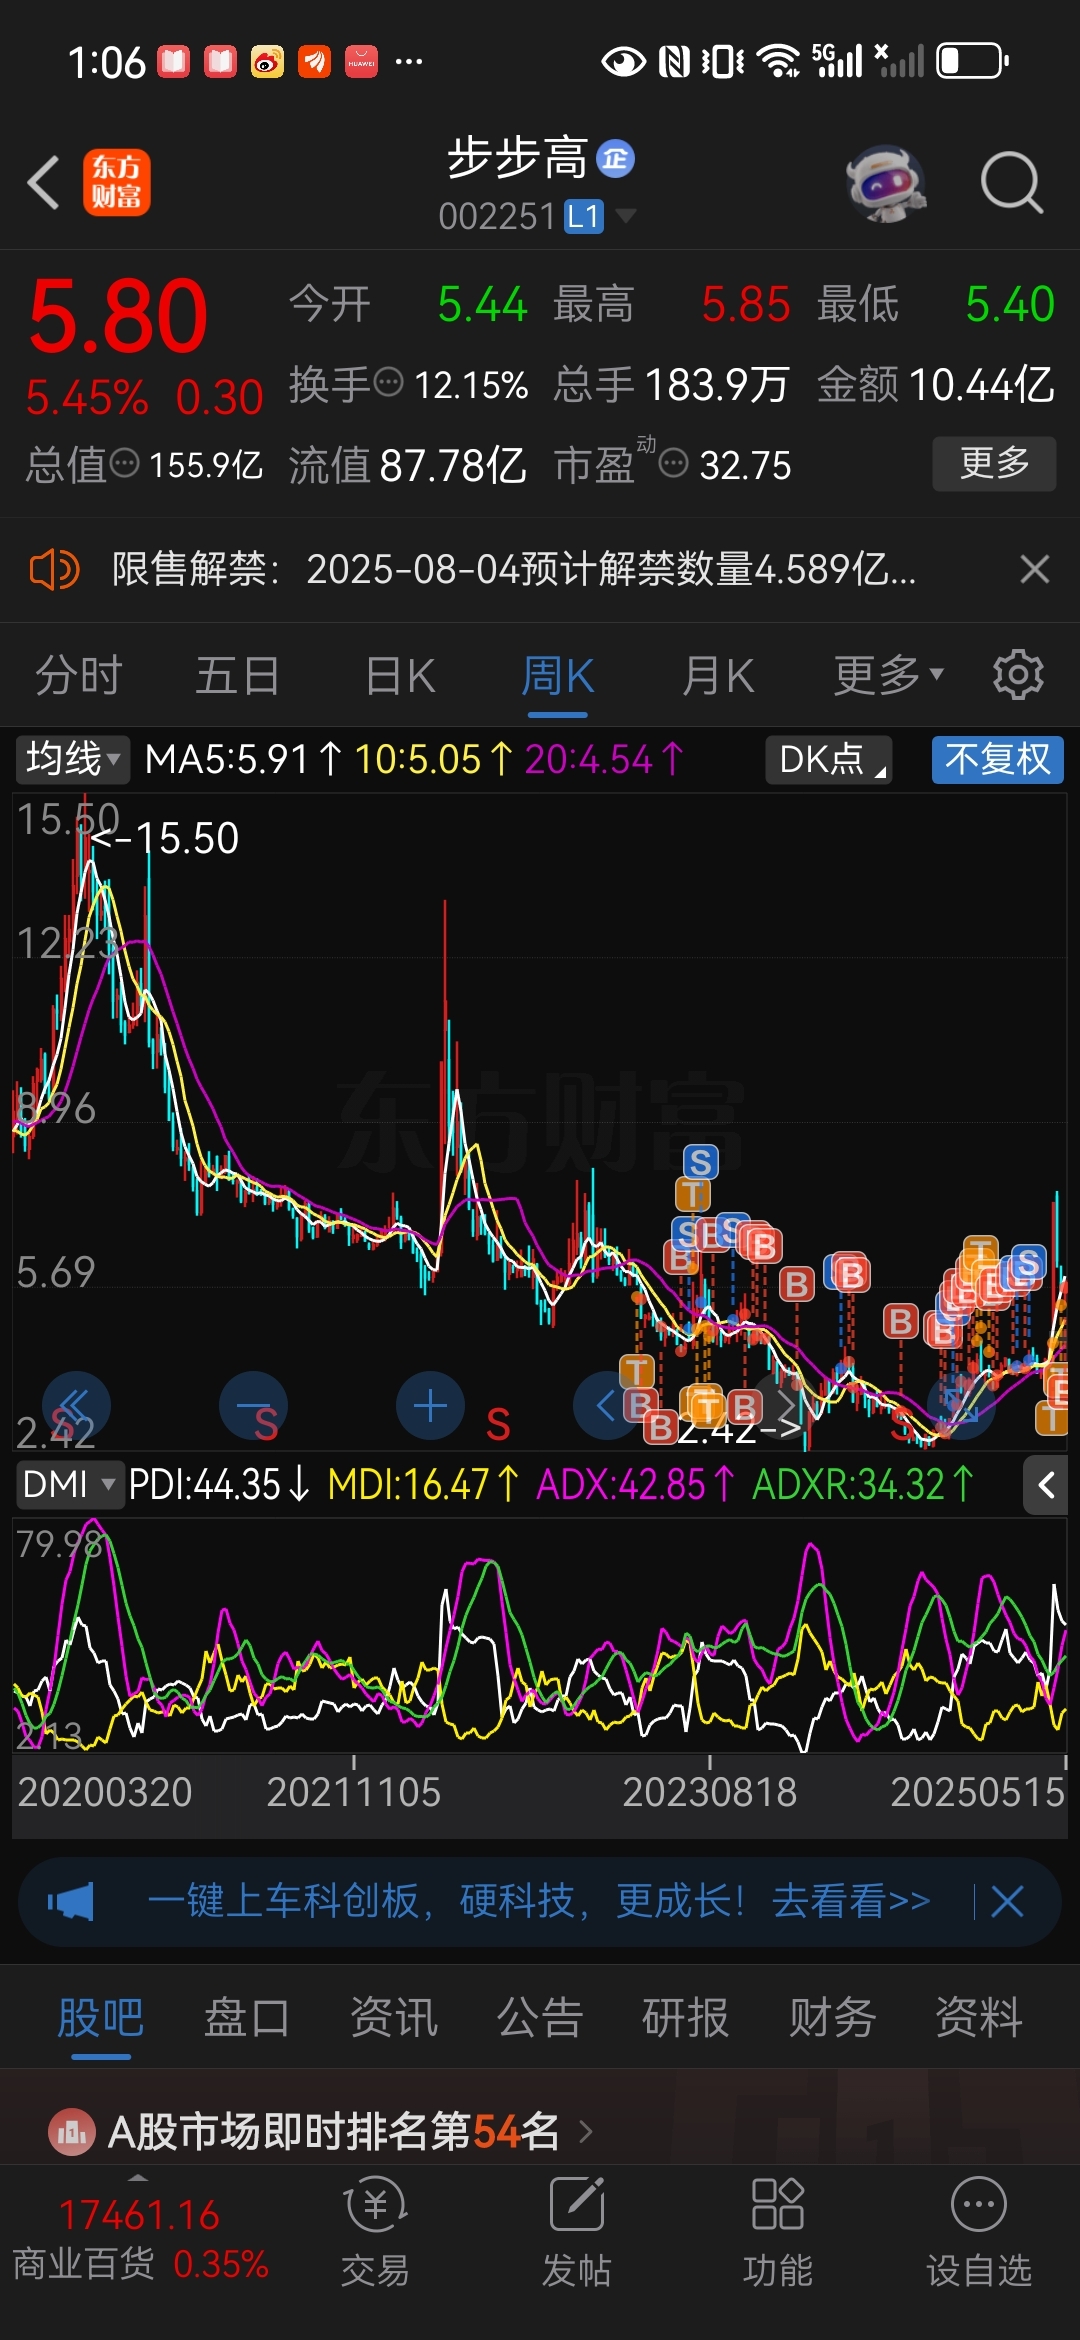Image resolution: width=1080 pixels, height=2340 pixels.
Task: Tap the battery status icon
Action: pyautogui.click(x=972, y=61)
